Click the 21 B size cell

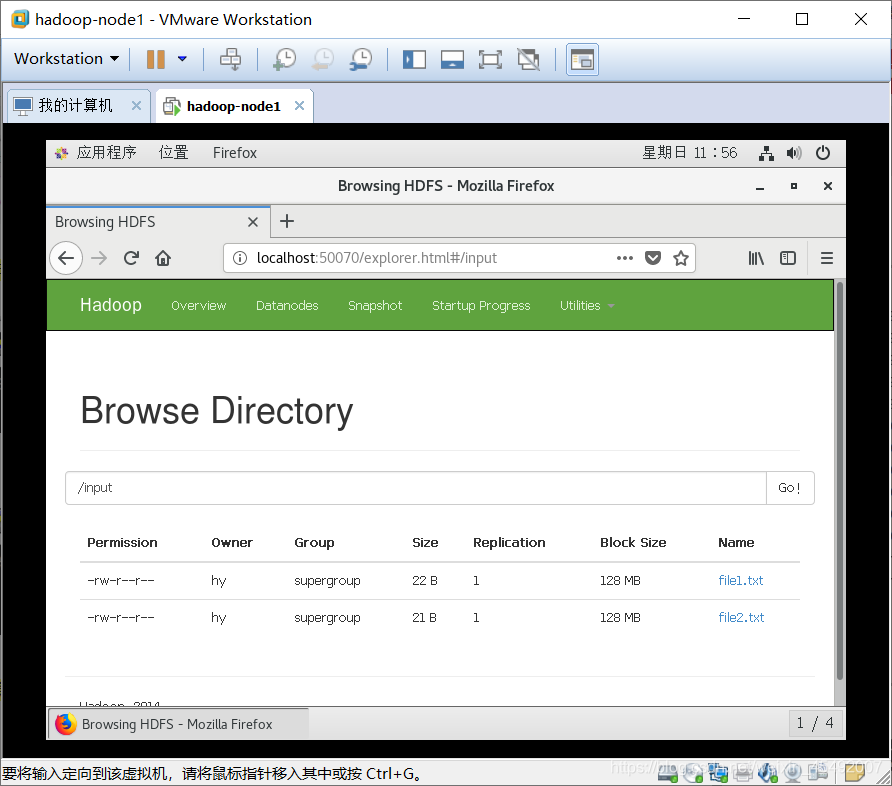click(x=424, y=617)
